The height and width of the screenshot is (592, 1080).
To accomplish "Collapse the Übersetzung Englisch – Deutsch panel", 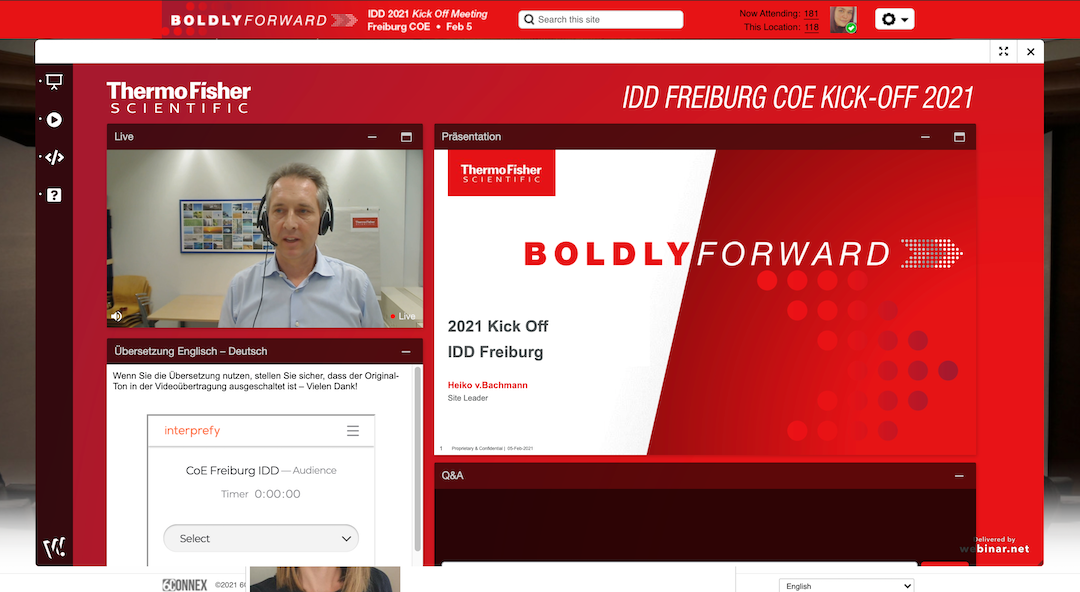I will (406, 352).
